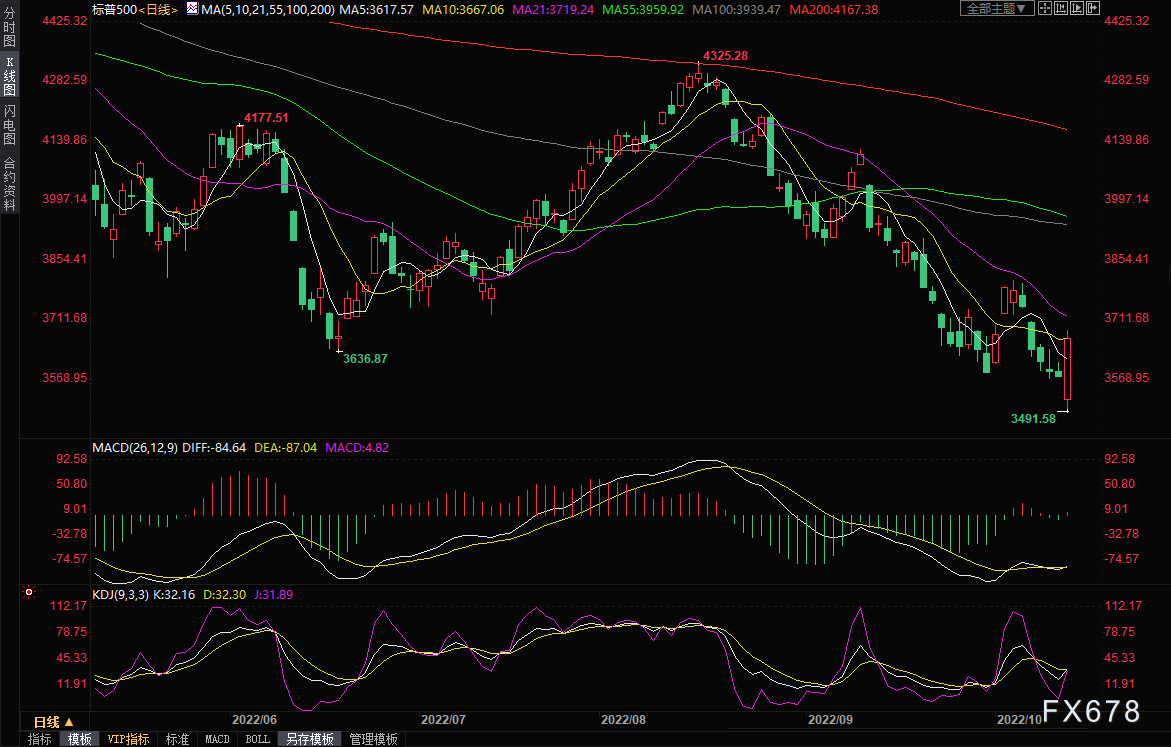The image size is (1171, 747).
Task: Click the <日线> period label in title
Action: coord(158,10)
